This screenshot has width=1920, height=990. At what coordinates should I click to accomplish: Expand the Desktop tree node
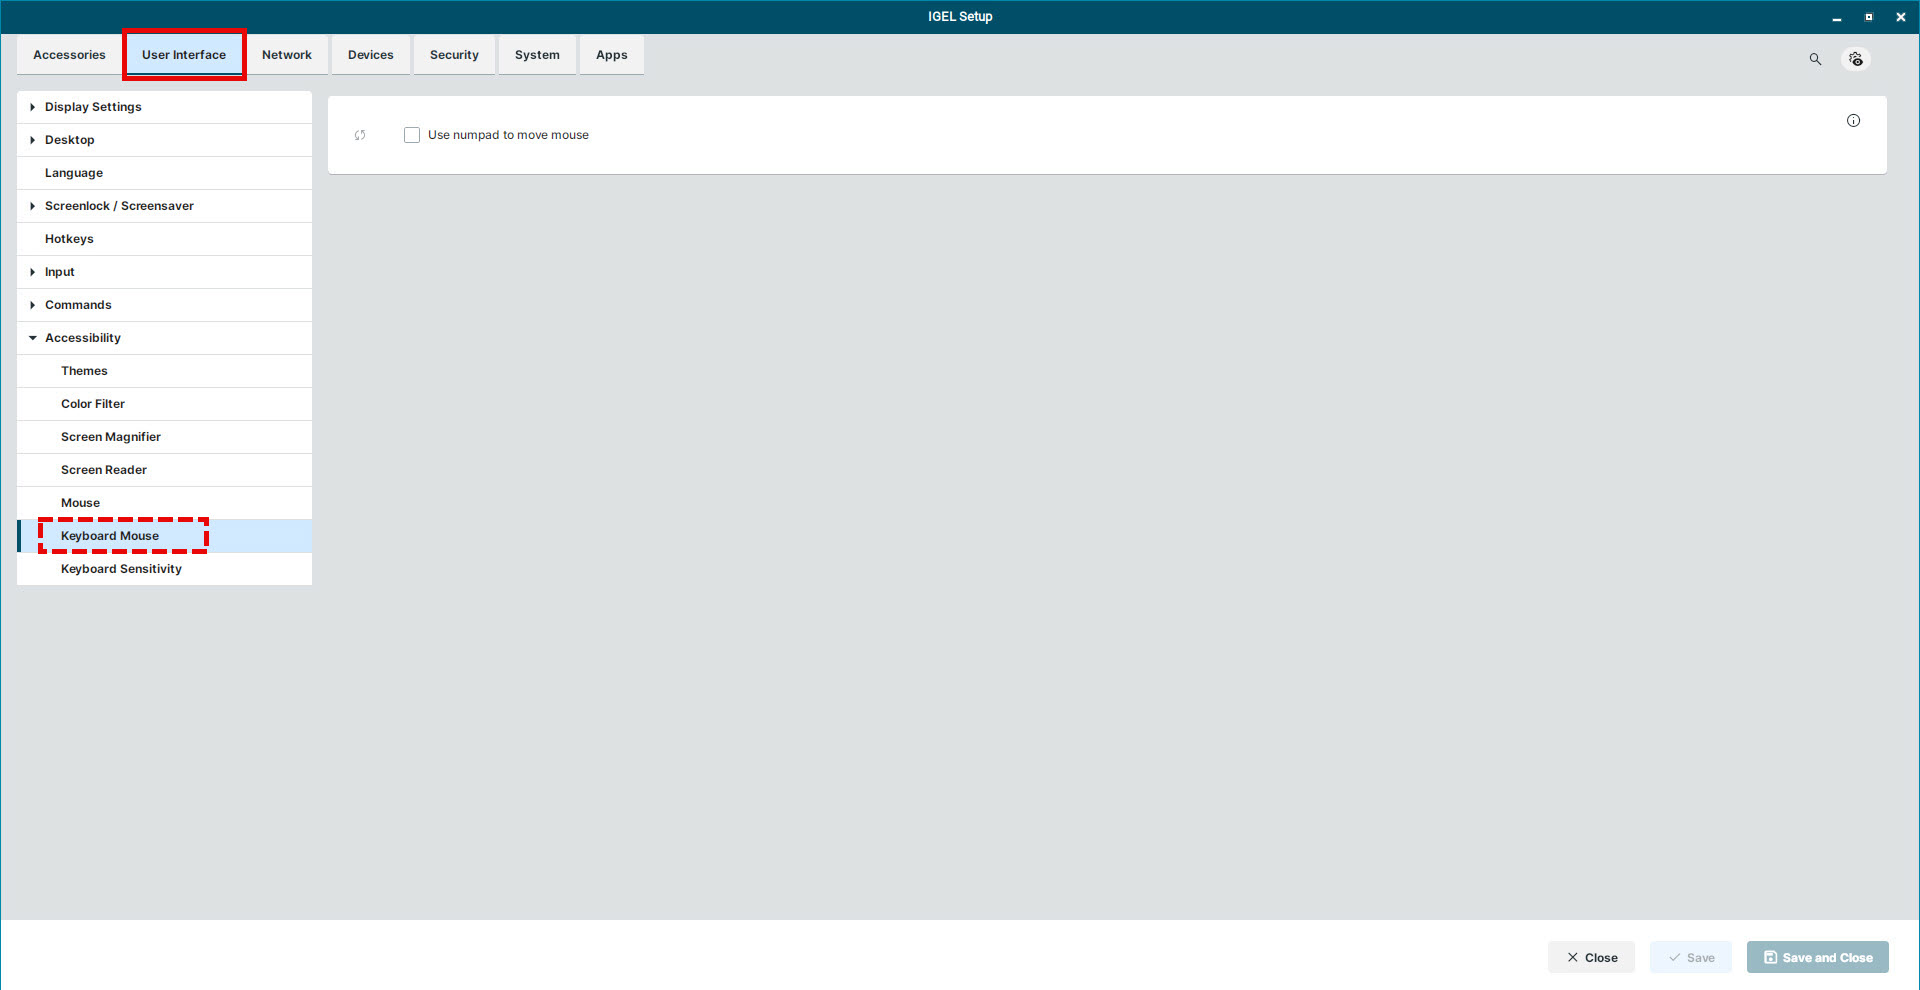tap(33, 140)
